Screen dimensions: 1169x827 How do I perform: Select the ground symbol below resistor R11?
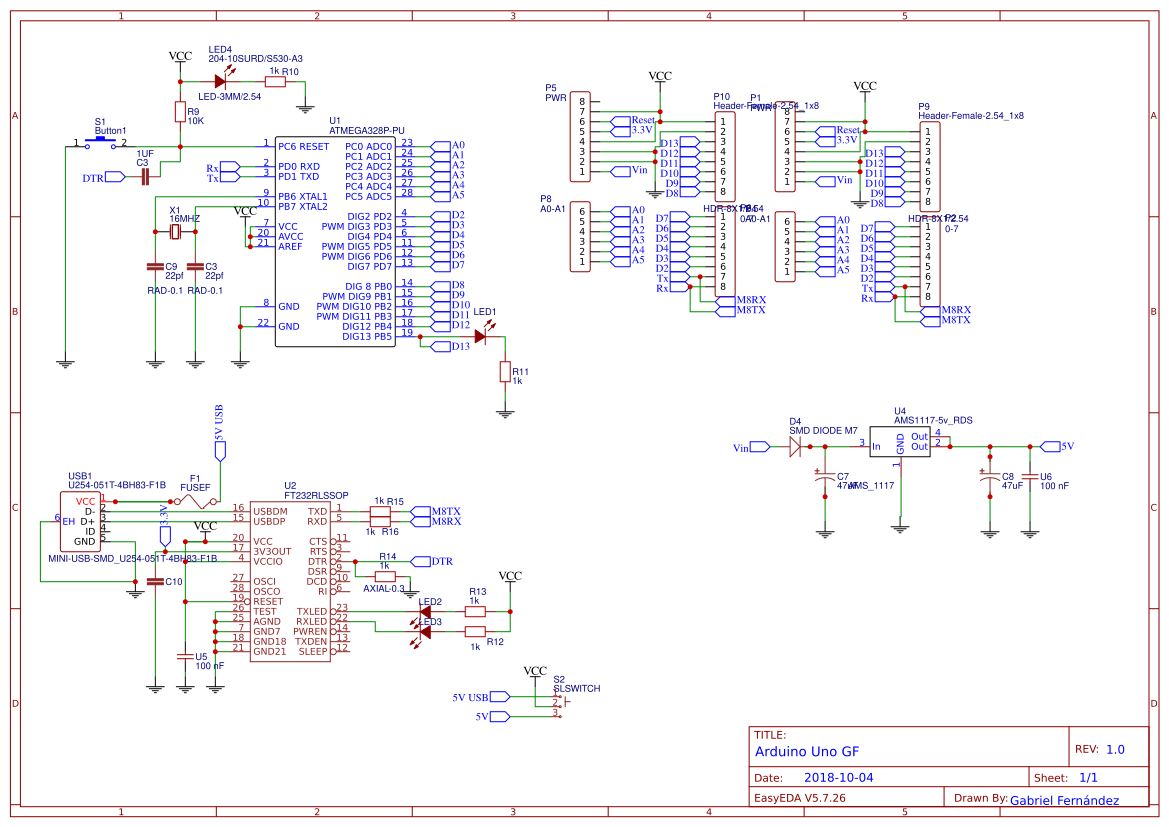pyautogui.click(x=507, y=410)
